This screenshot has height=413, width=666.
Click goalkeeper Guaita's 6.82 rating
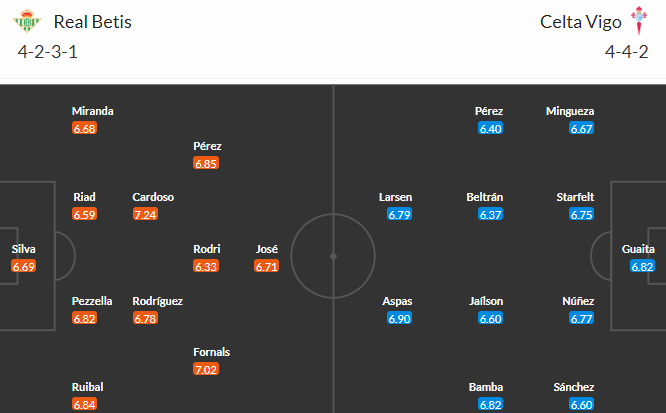point(642,266)
